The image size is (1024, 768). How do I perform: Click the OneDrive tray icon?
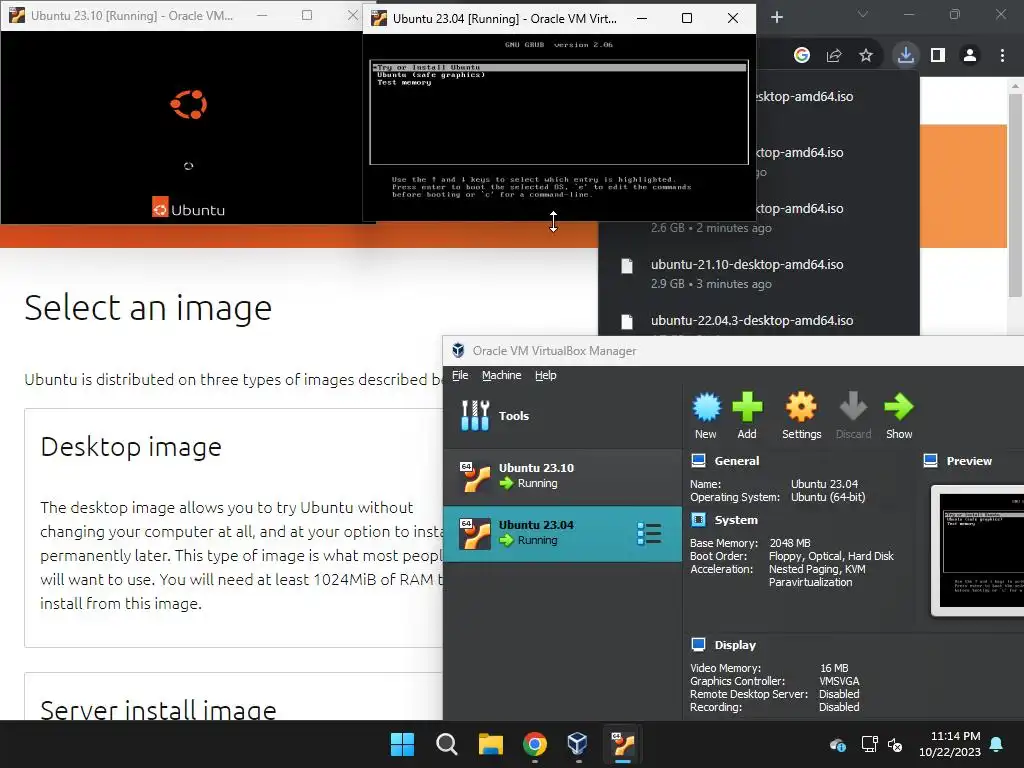838,744
